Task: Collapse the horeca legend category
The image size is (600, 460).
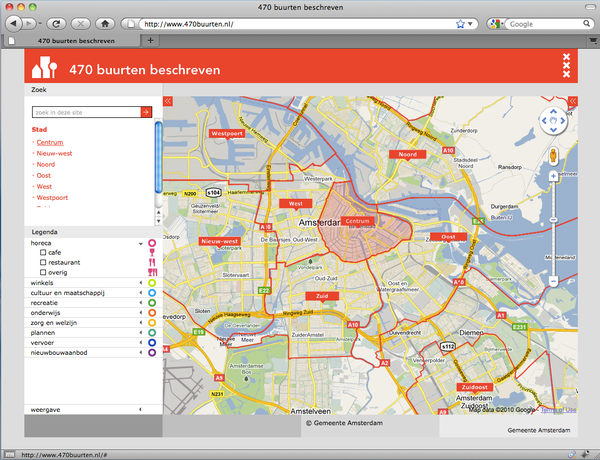Action: click(140, 243)
